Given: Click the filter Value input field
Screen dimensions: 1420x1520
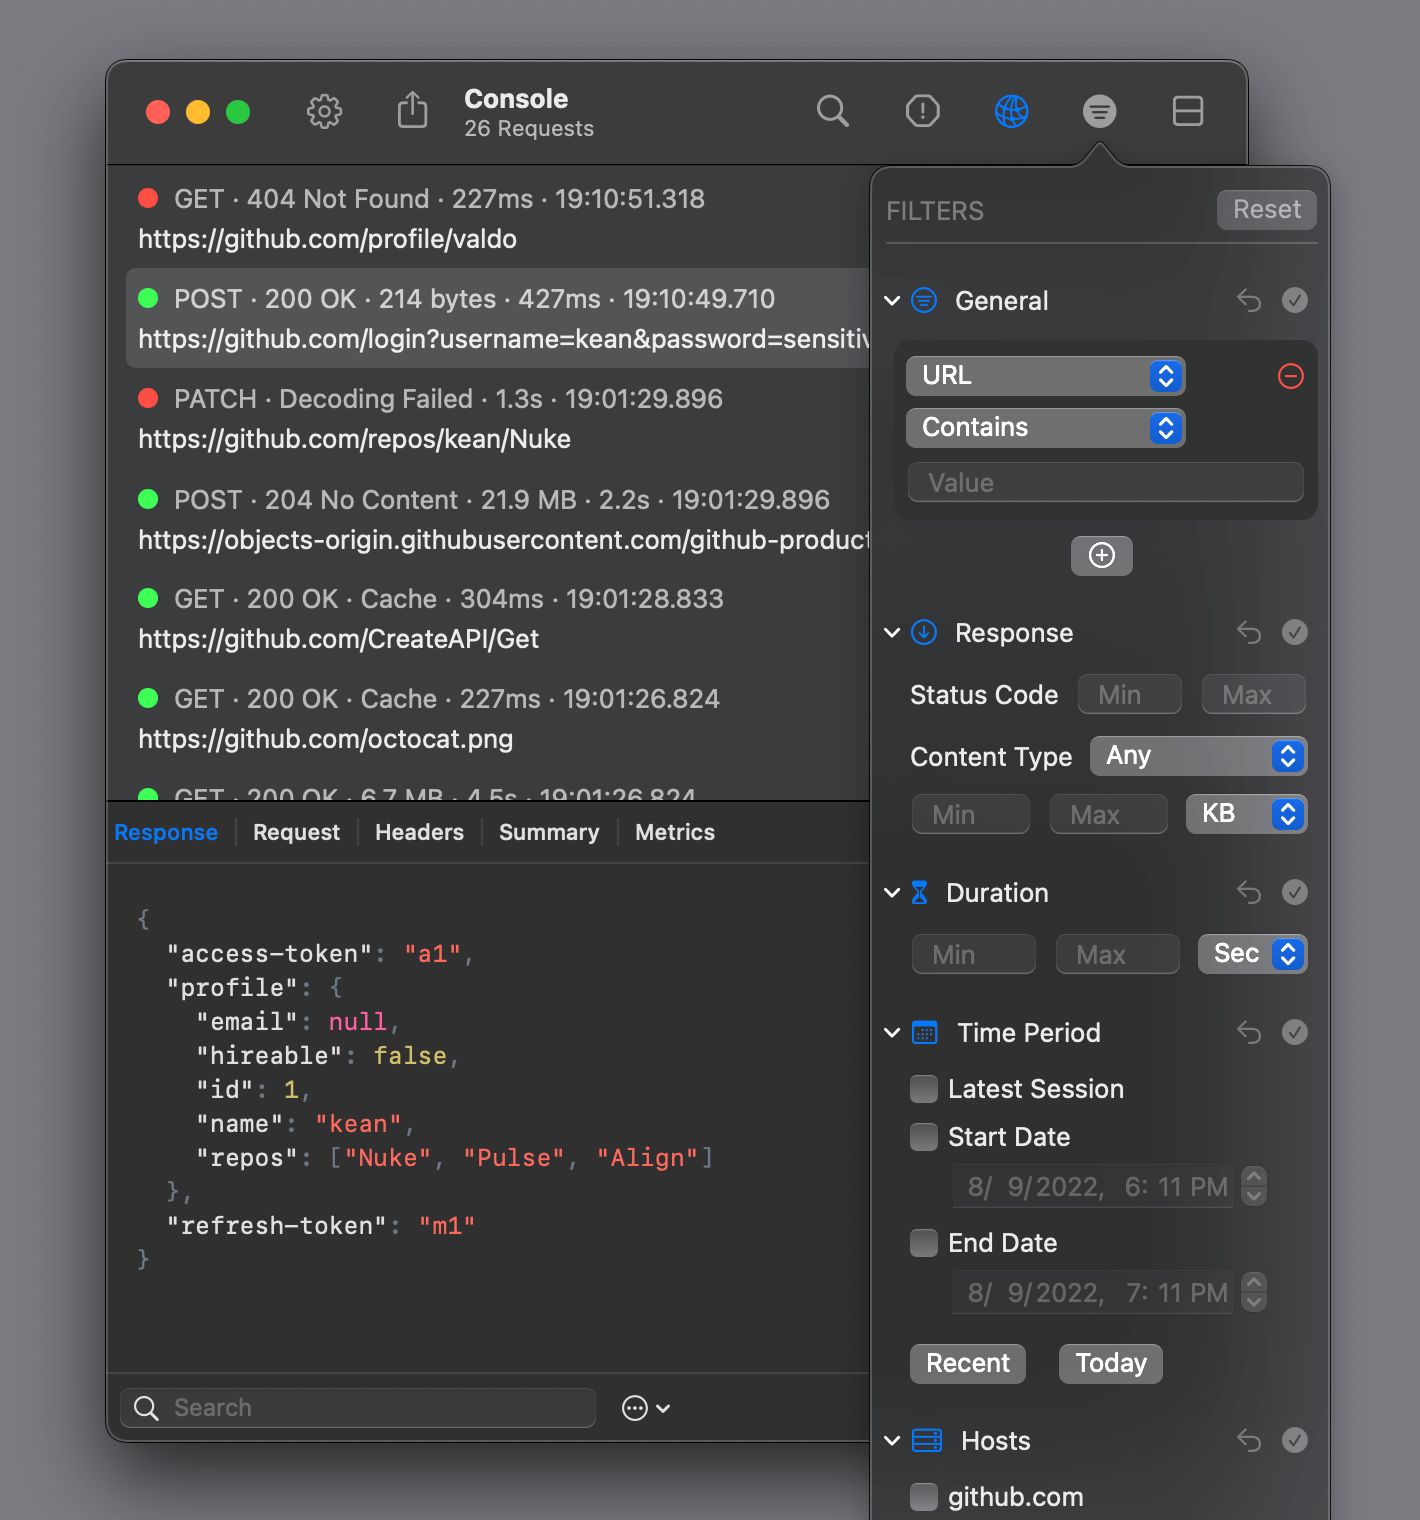Looking at the screenshot, I should [x=1106, y=482].
